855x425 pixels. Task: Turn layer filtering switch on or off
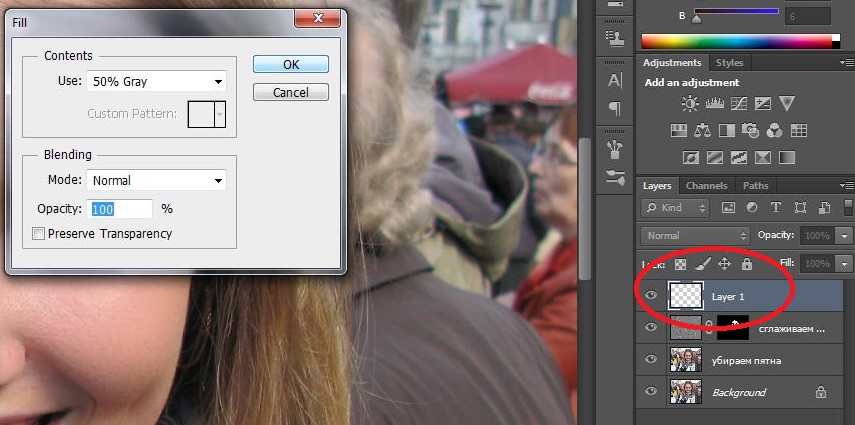pyautogui.click(x=848, y=208)
